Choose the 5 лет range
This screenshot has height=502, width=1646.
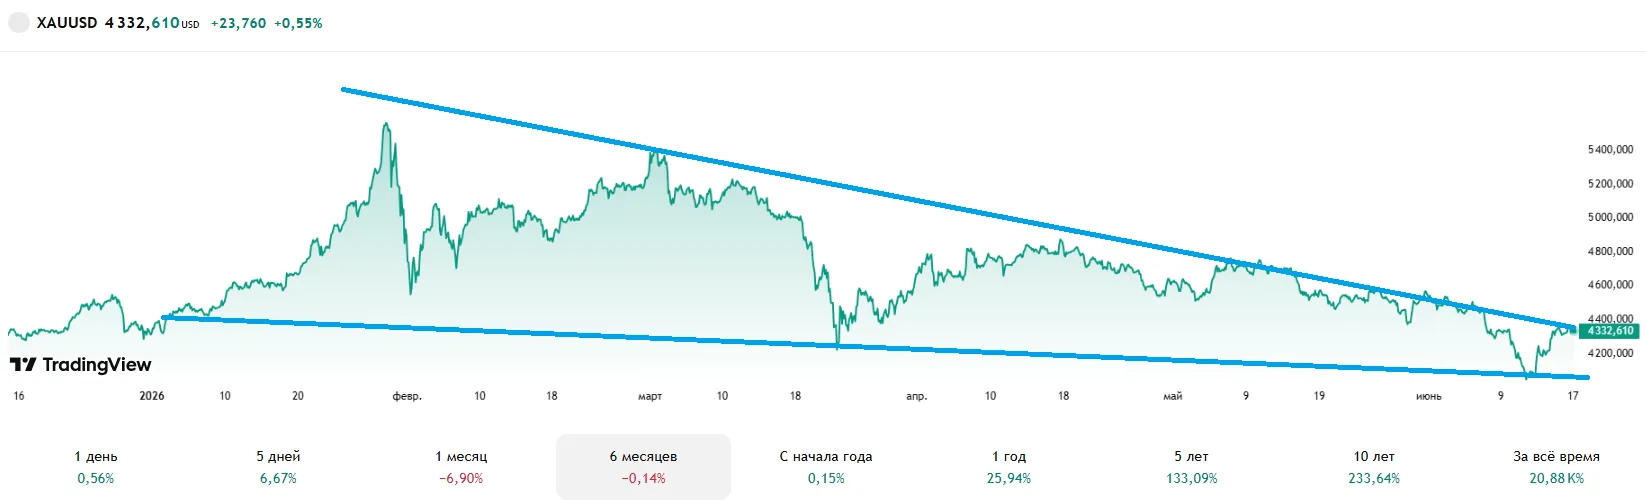point(1191,467)
